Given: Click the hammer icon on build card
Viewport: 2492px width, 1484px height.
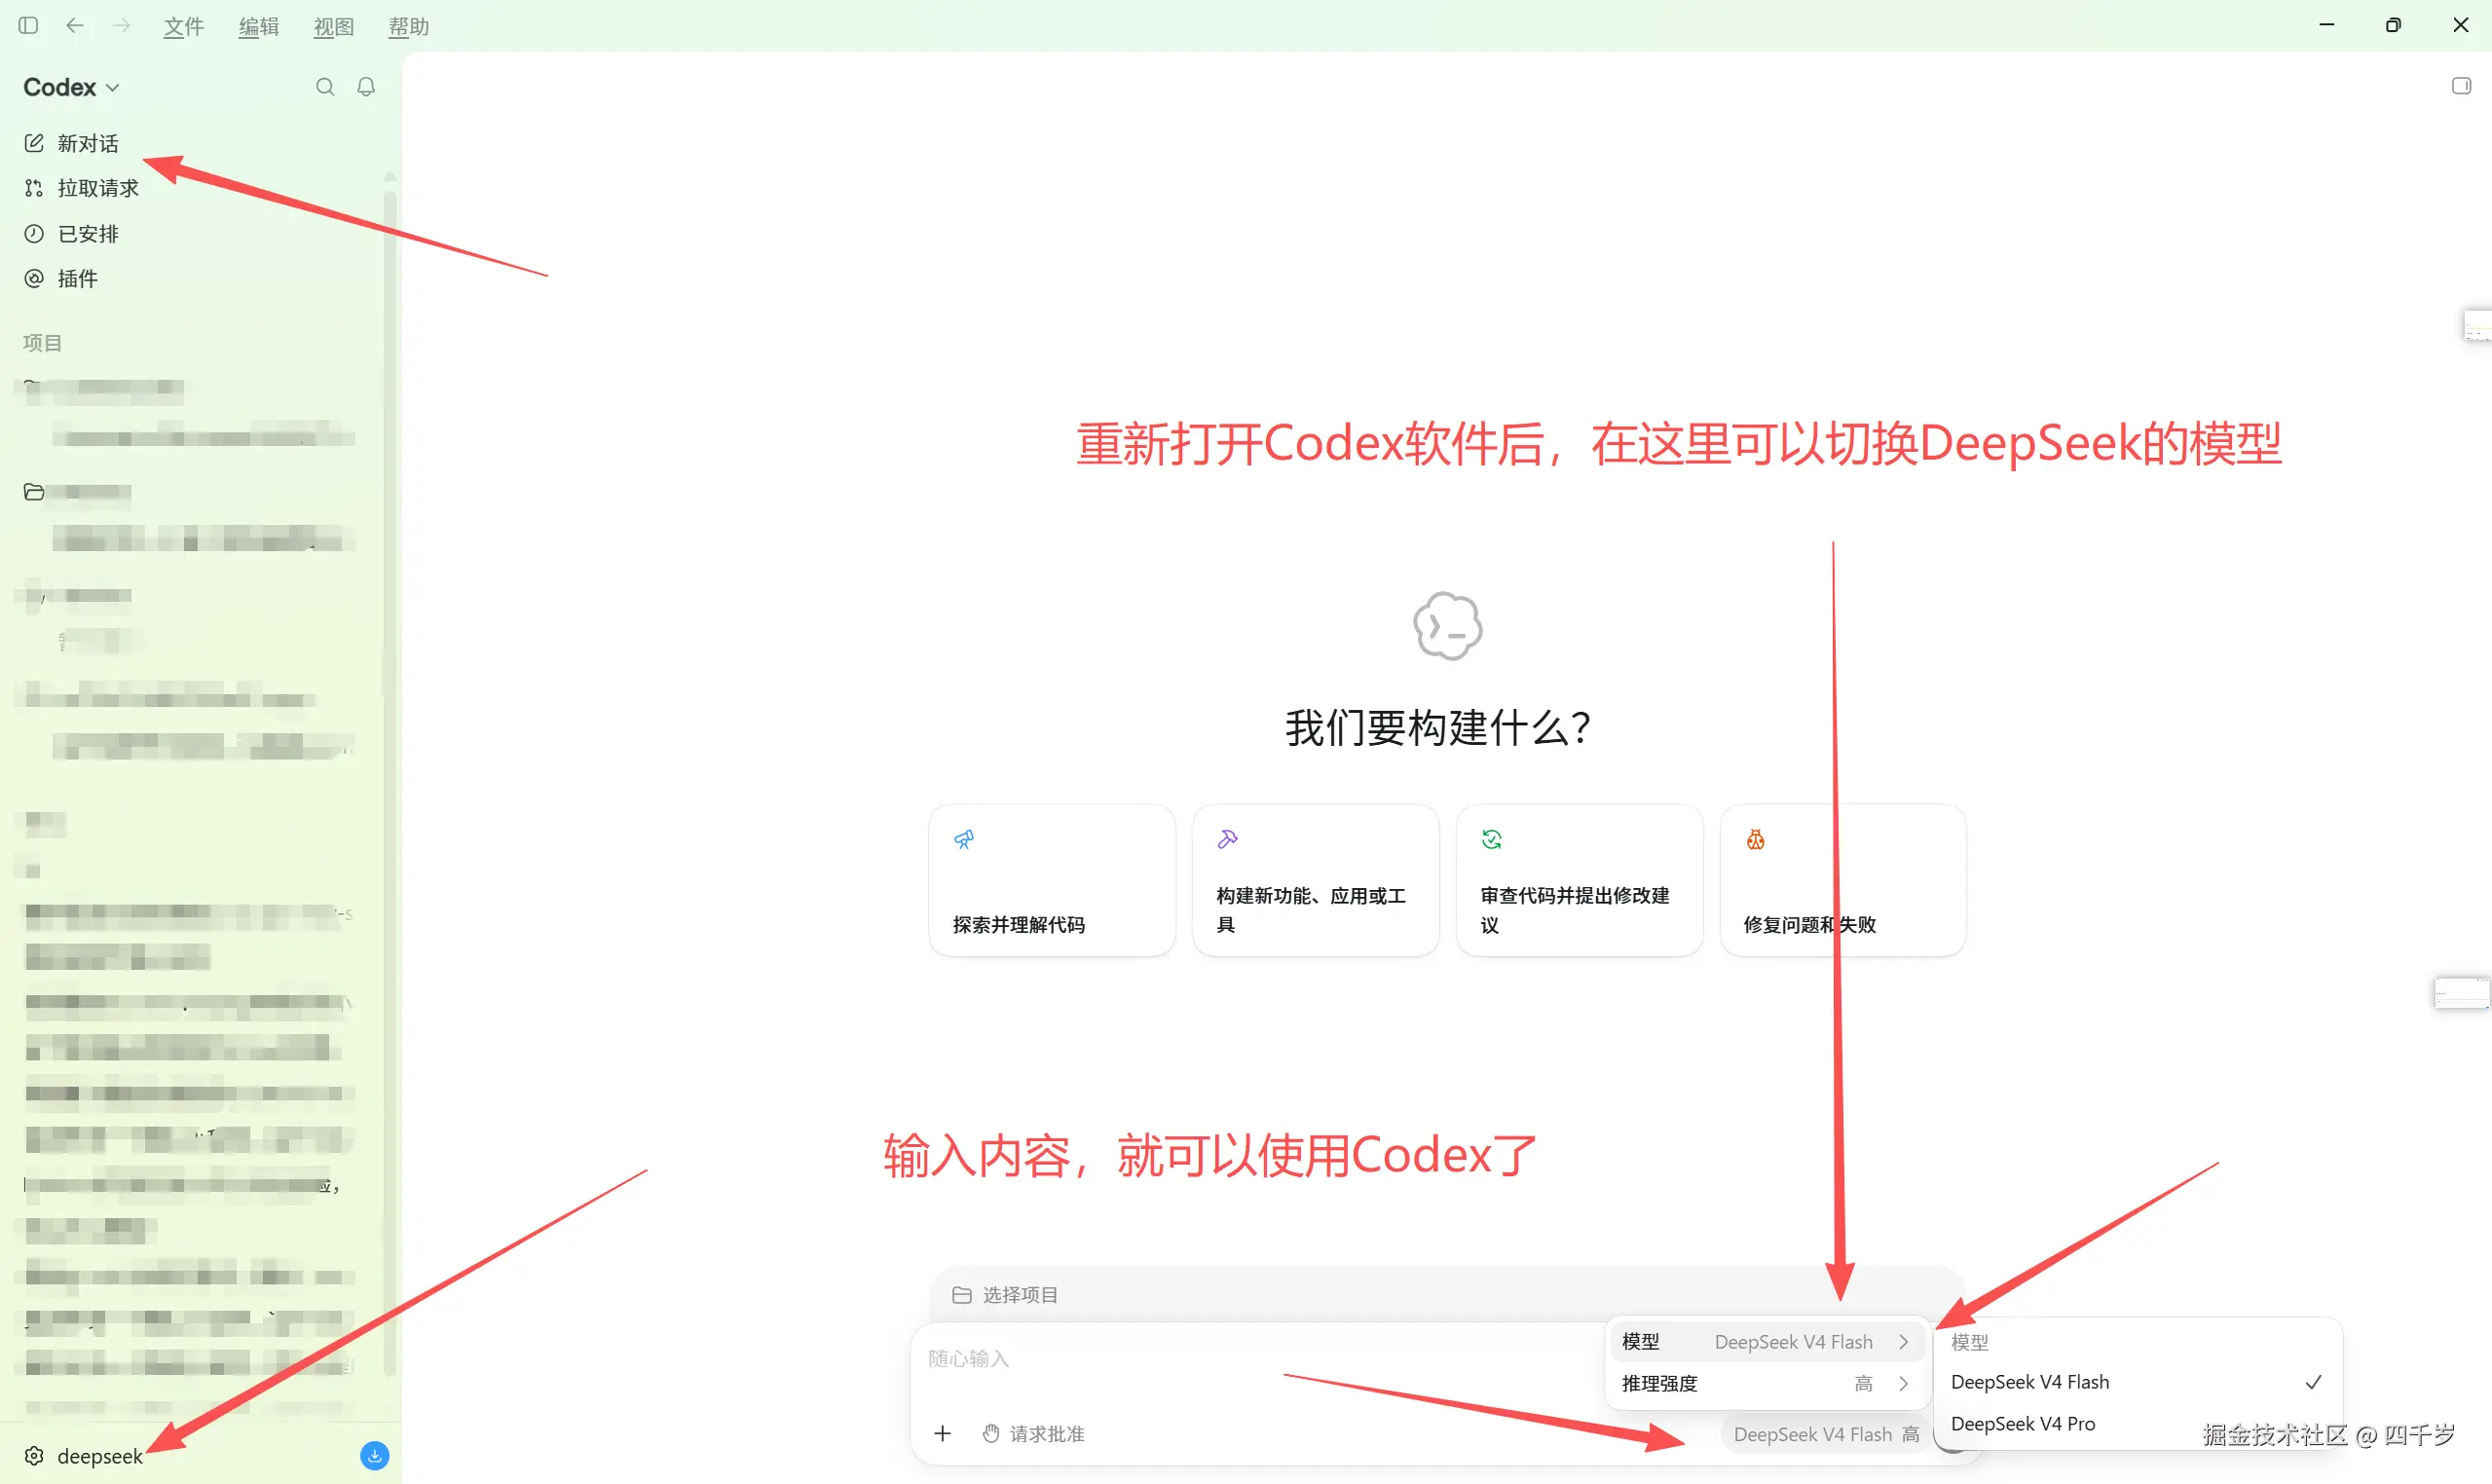Looking at the screenshot, I should click(1228, 839).
